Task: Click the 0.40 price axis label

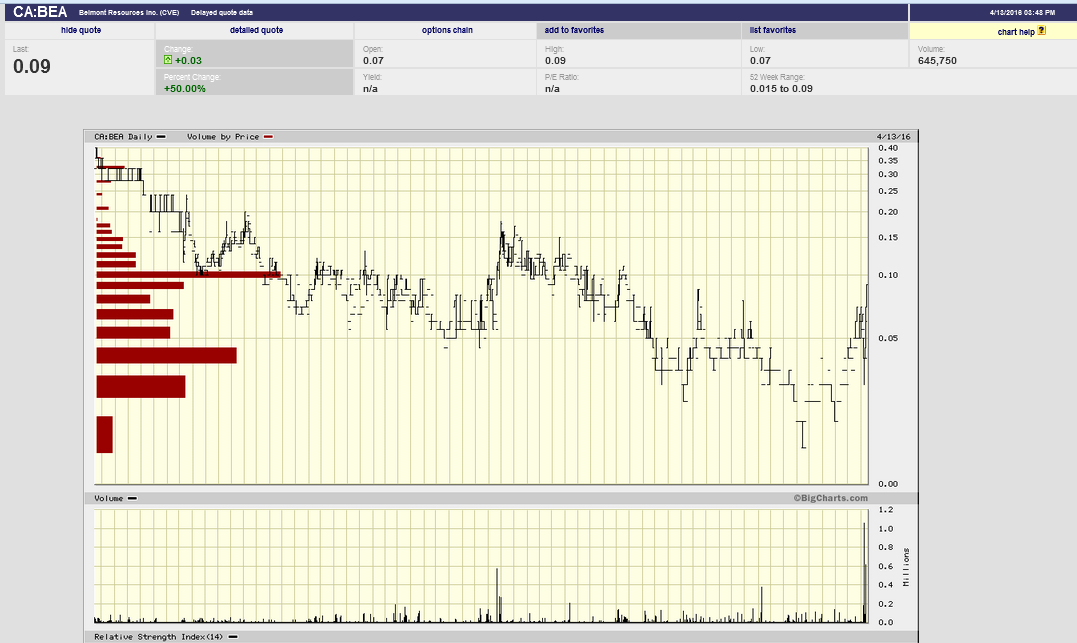Action: click(x=888, y=148)
